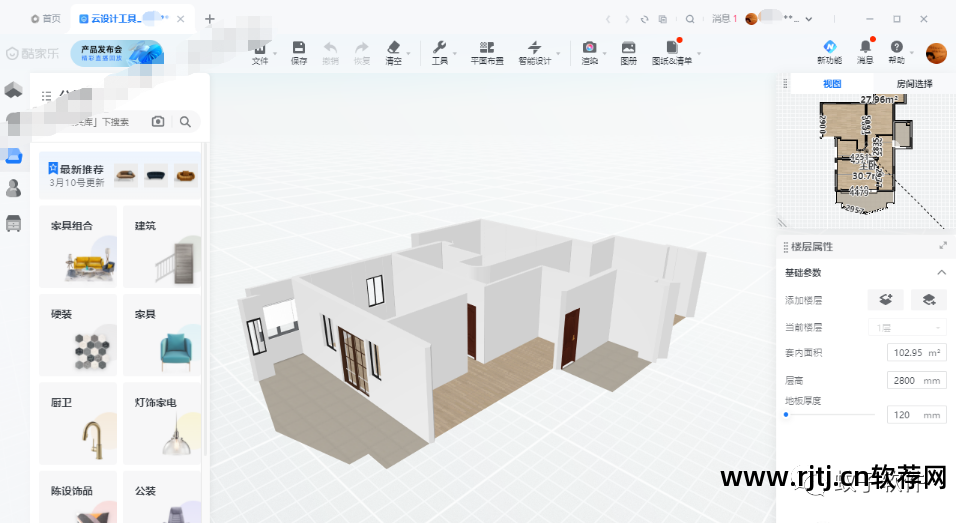Click the 恢复 redo arrow

[x=362, y=48]
